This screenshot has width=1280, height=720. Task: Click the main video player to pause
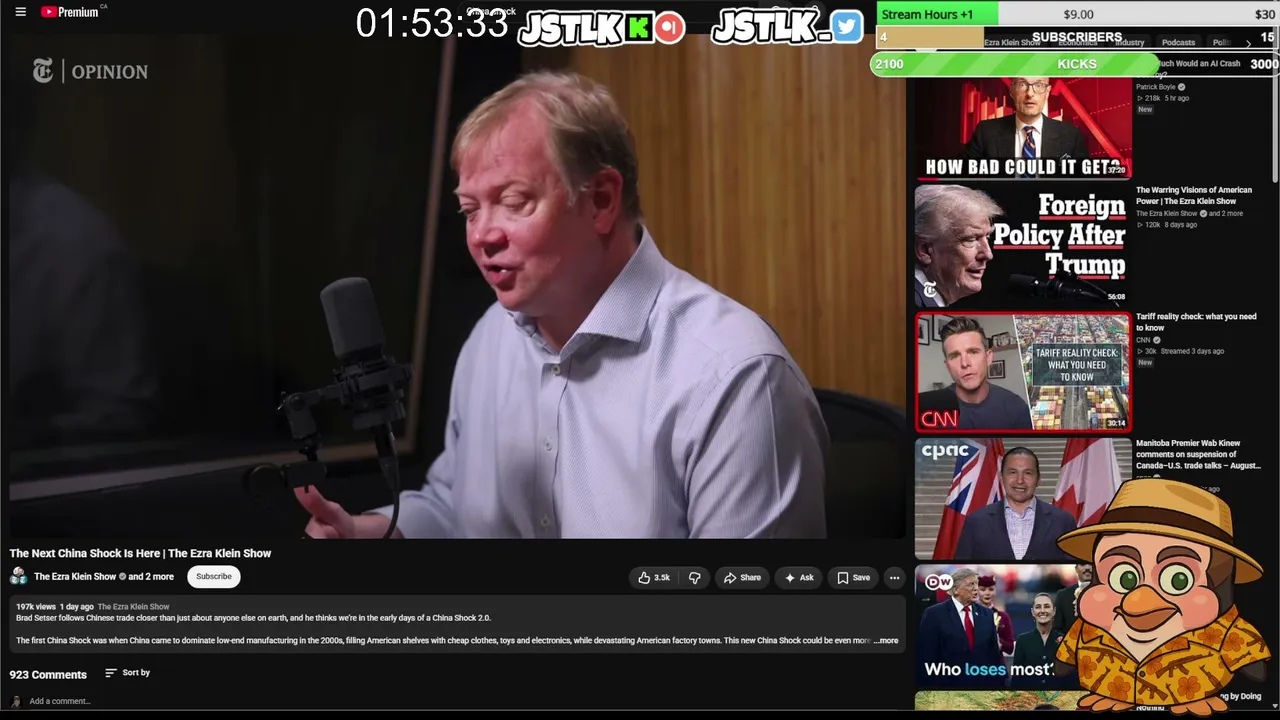(x=456, y=287)
